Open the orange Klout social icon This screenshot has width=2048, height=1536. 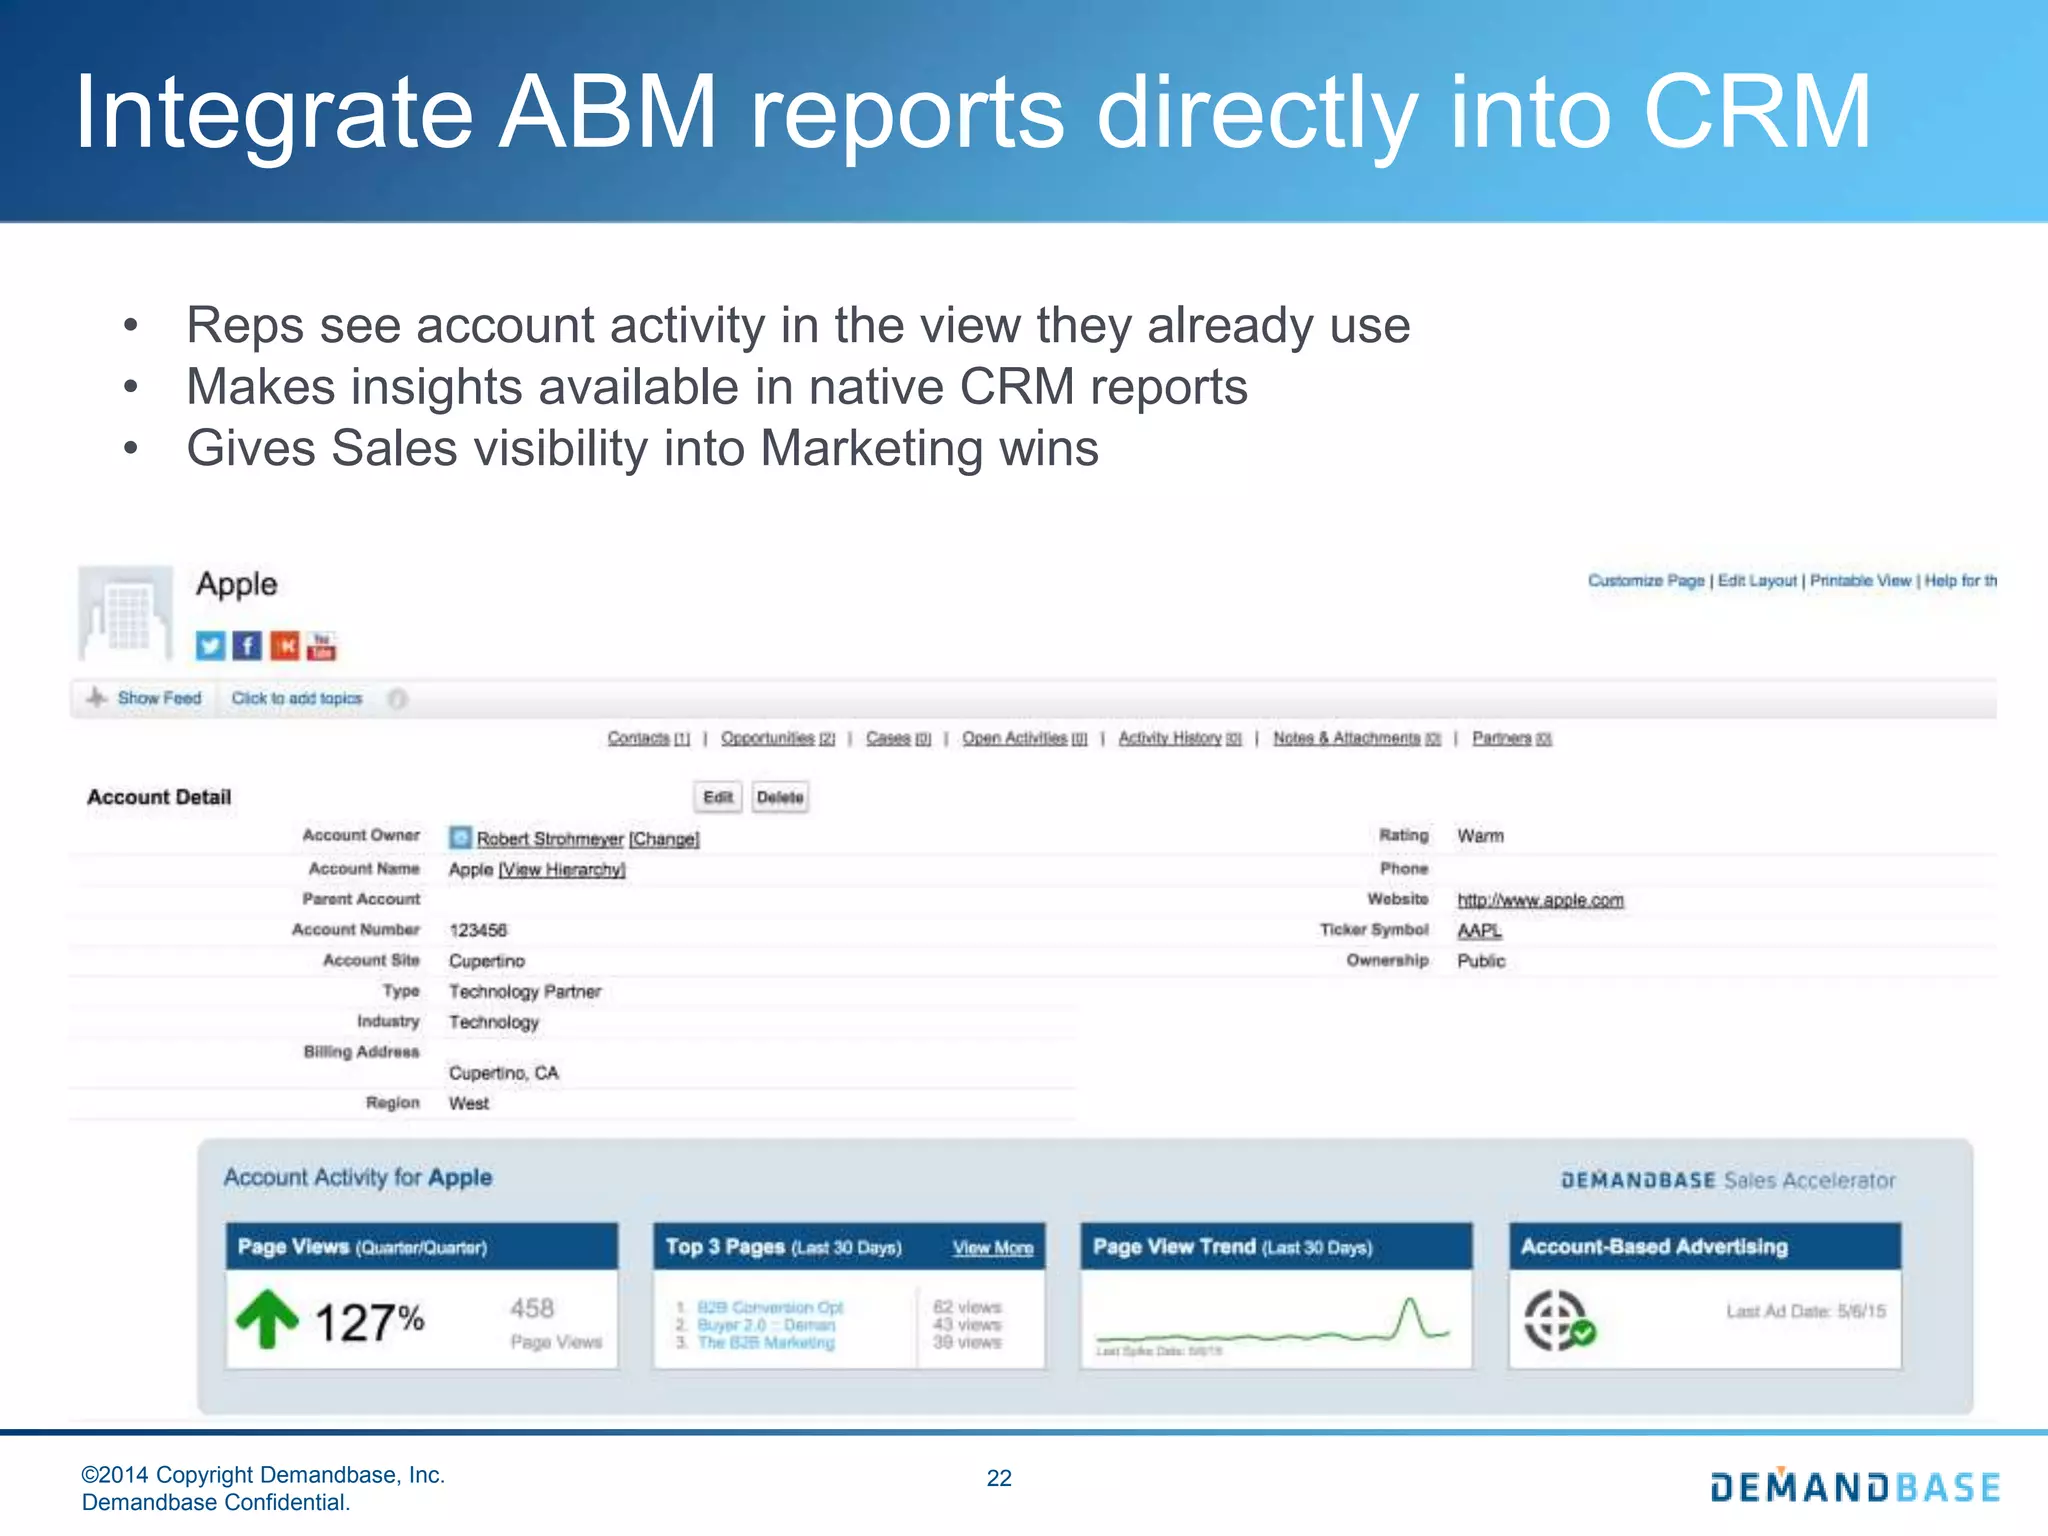285,646
